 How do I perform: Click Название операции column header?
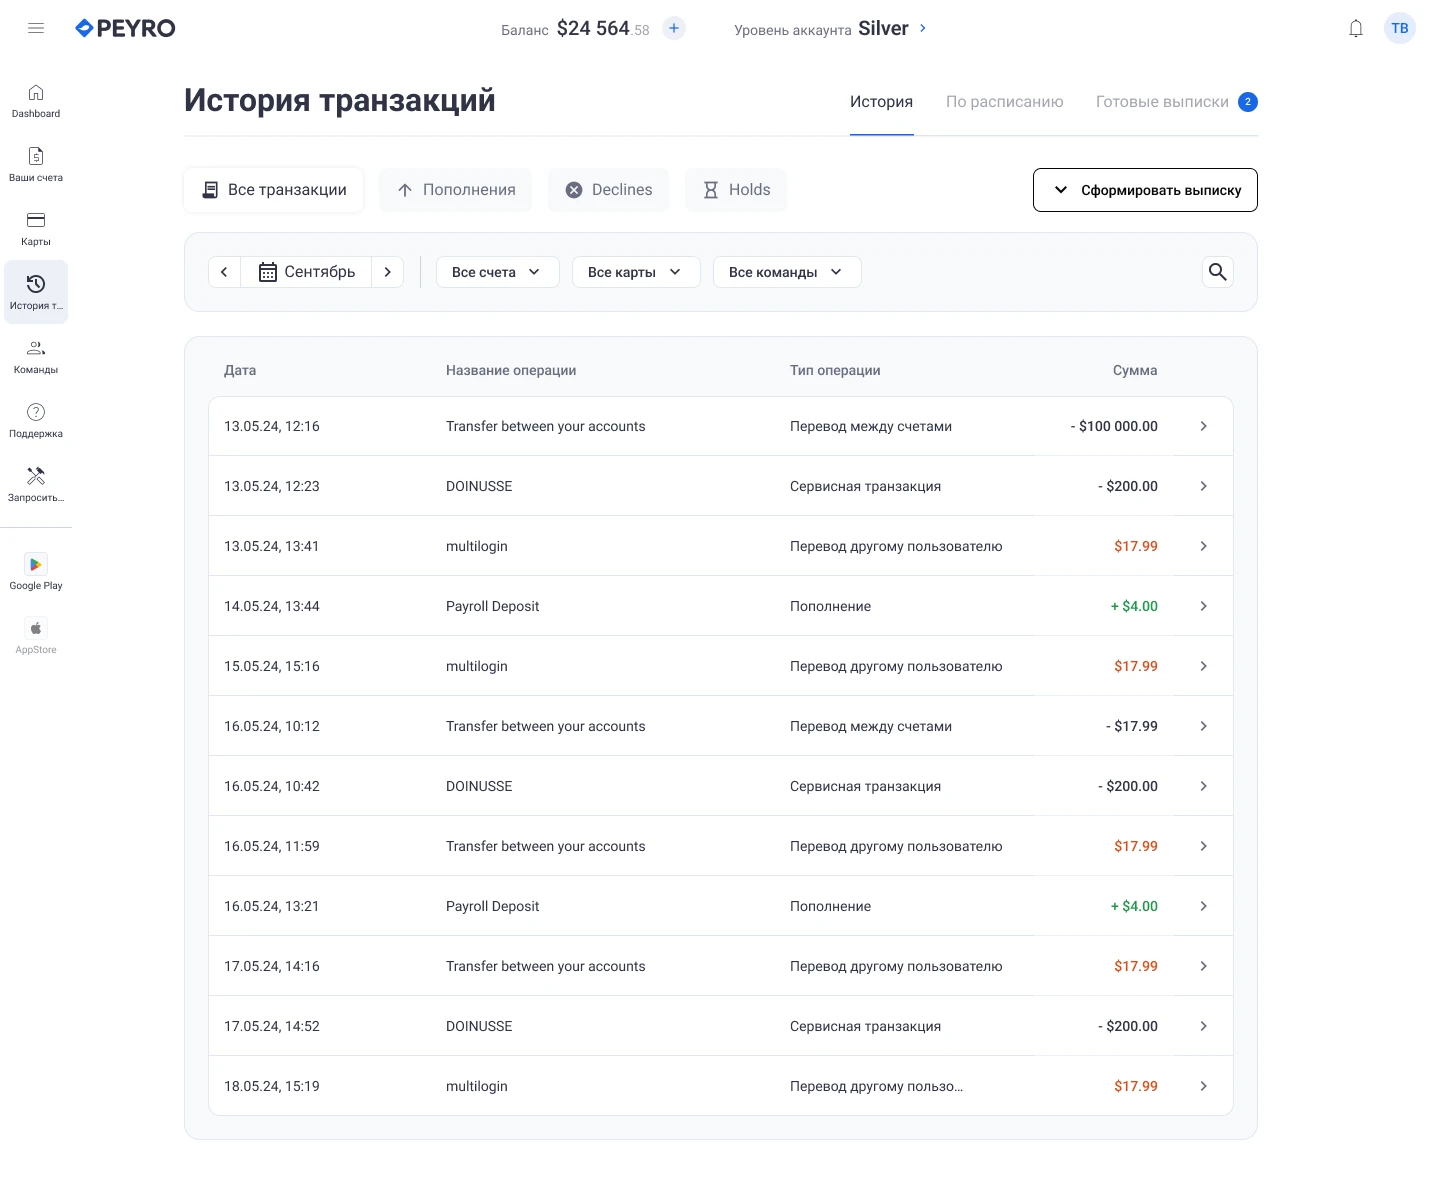pos(511,370)
